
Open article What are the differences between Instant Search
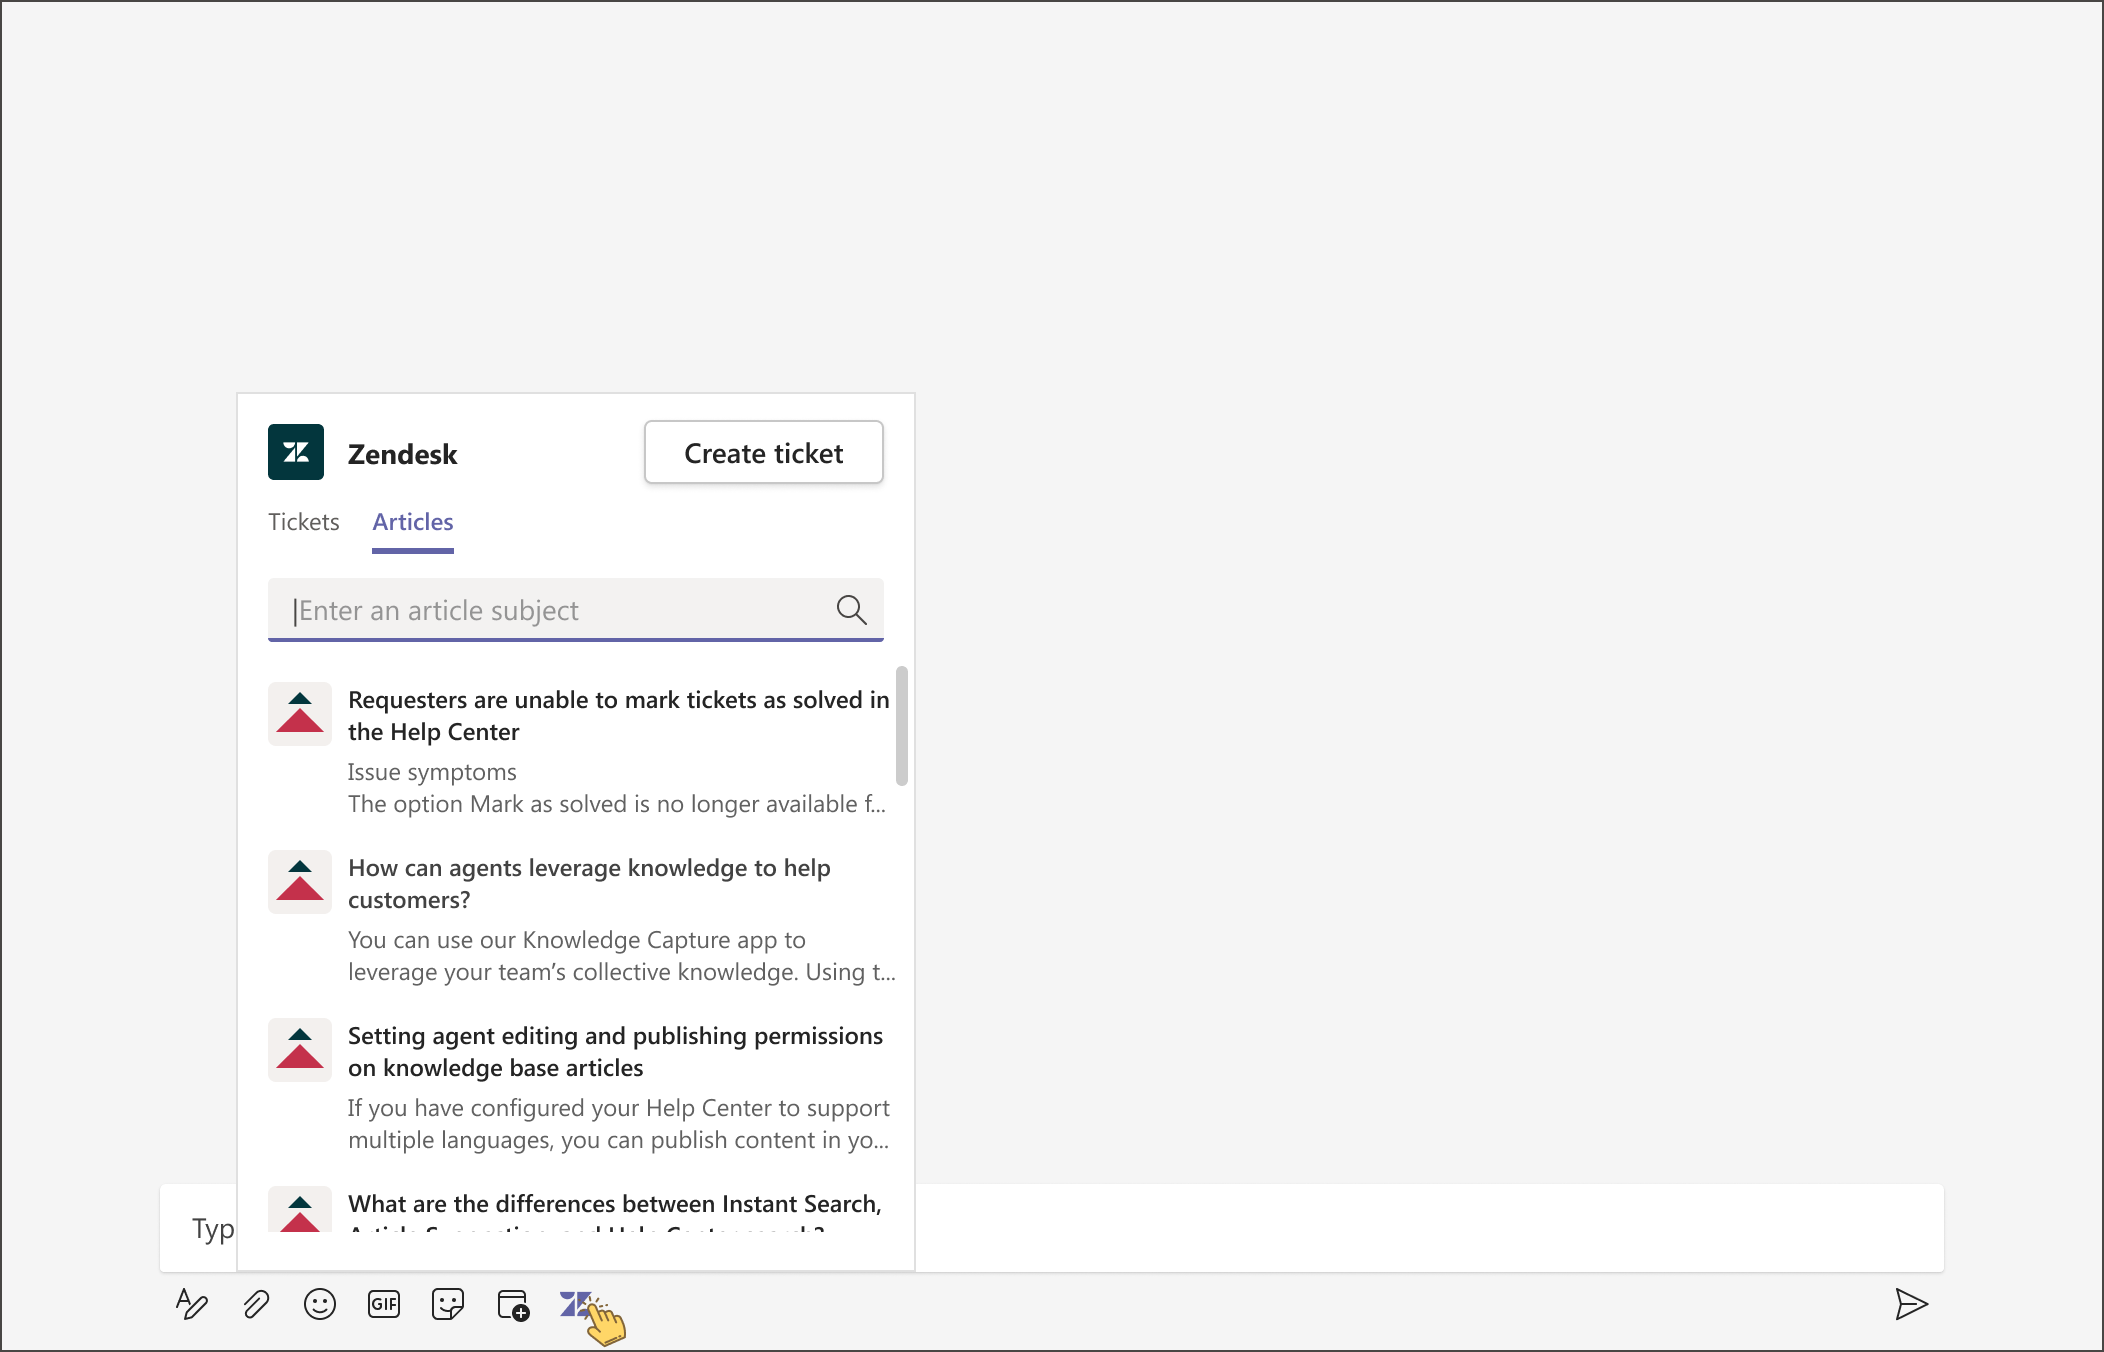tap(615, 1212)
